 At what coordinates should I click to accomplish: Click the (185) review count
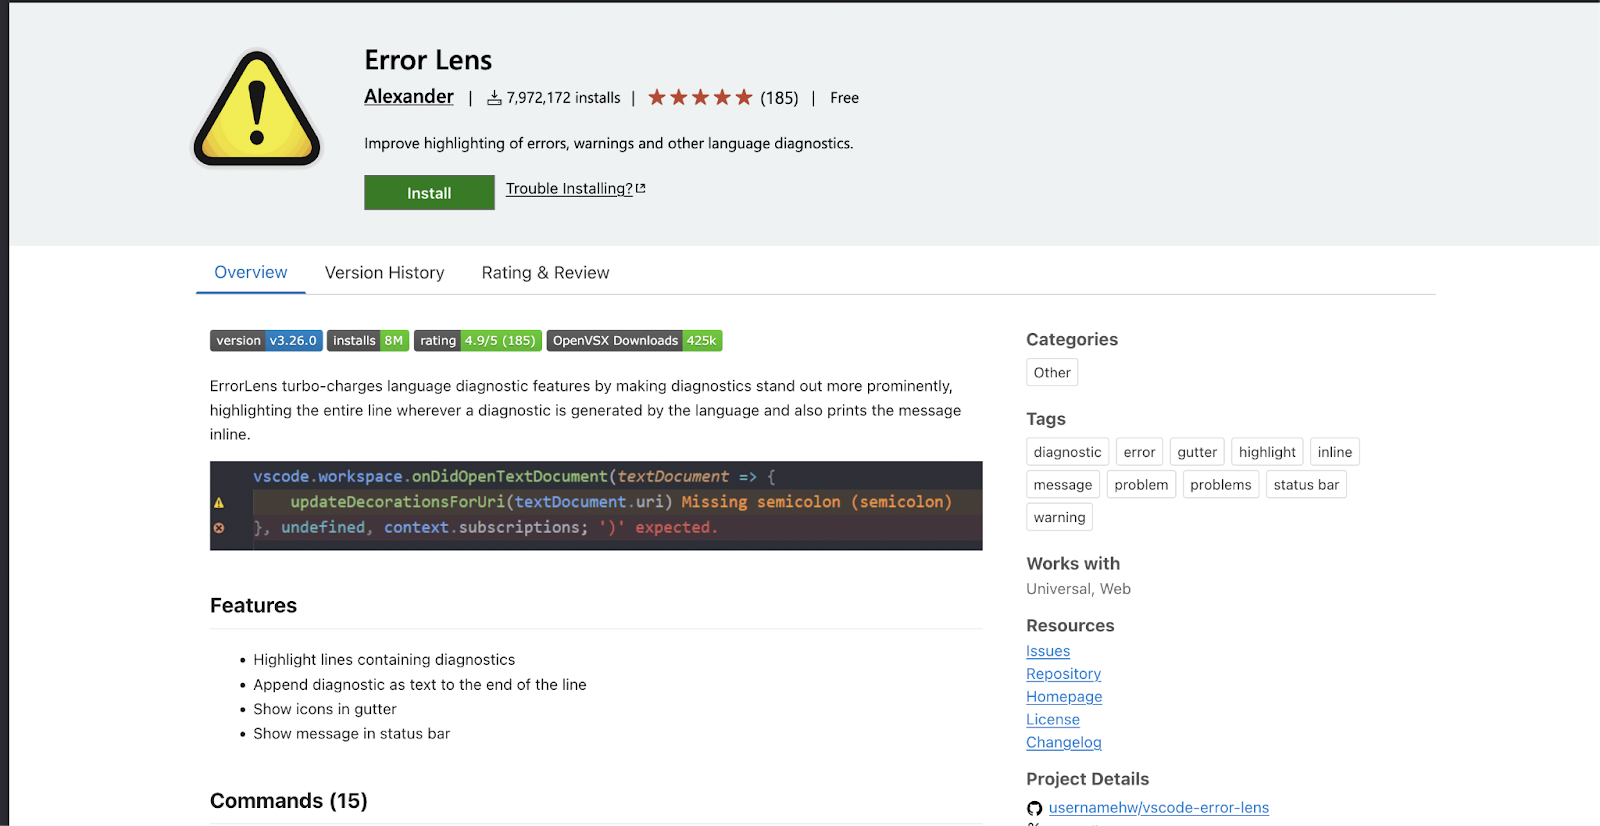tap(779, 98)
